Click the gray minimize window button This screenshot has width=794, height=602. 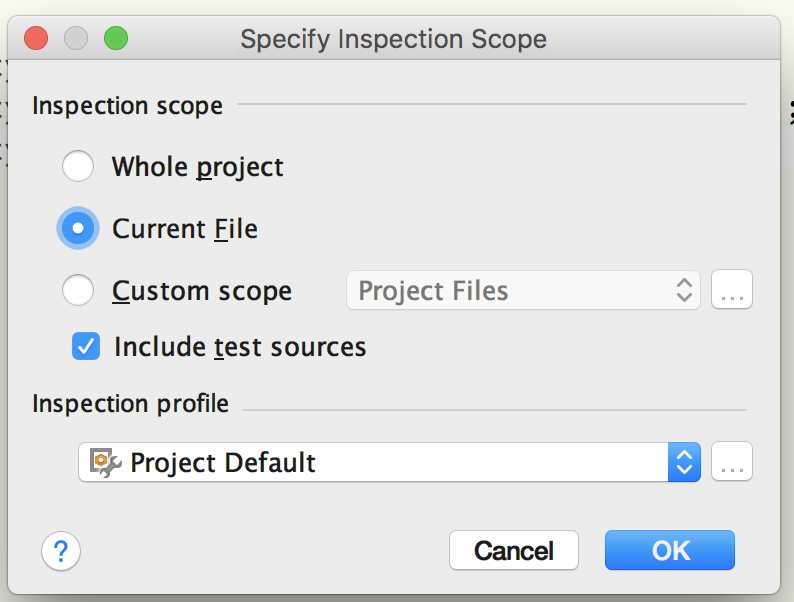[x=76, y=38]
